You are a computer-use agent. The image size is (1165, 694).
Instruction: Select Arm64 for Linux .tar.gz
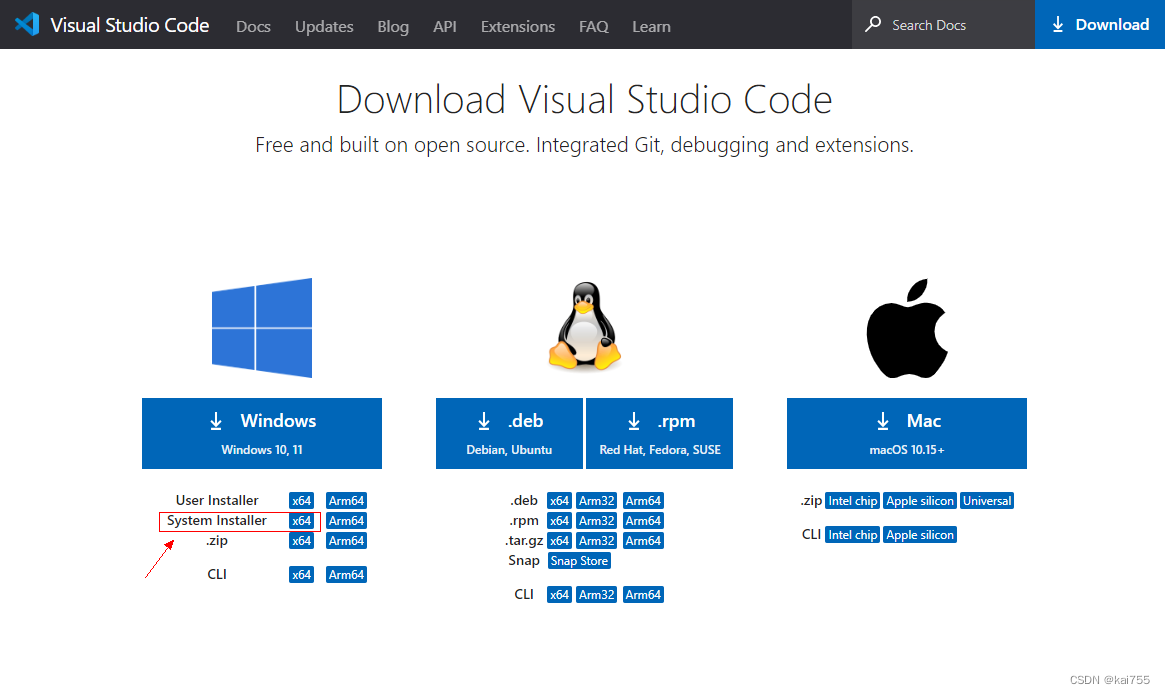point(643,541)
